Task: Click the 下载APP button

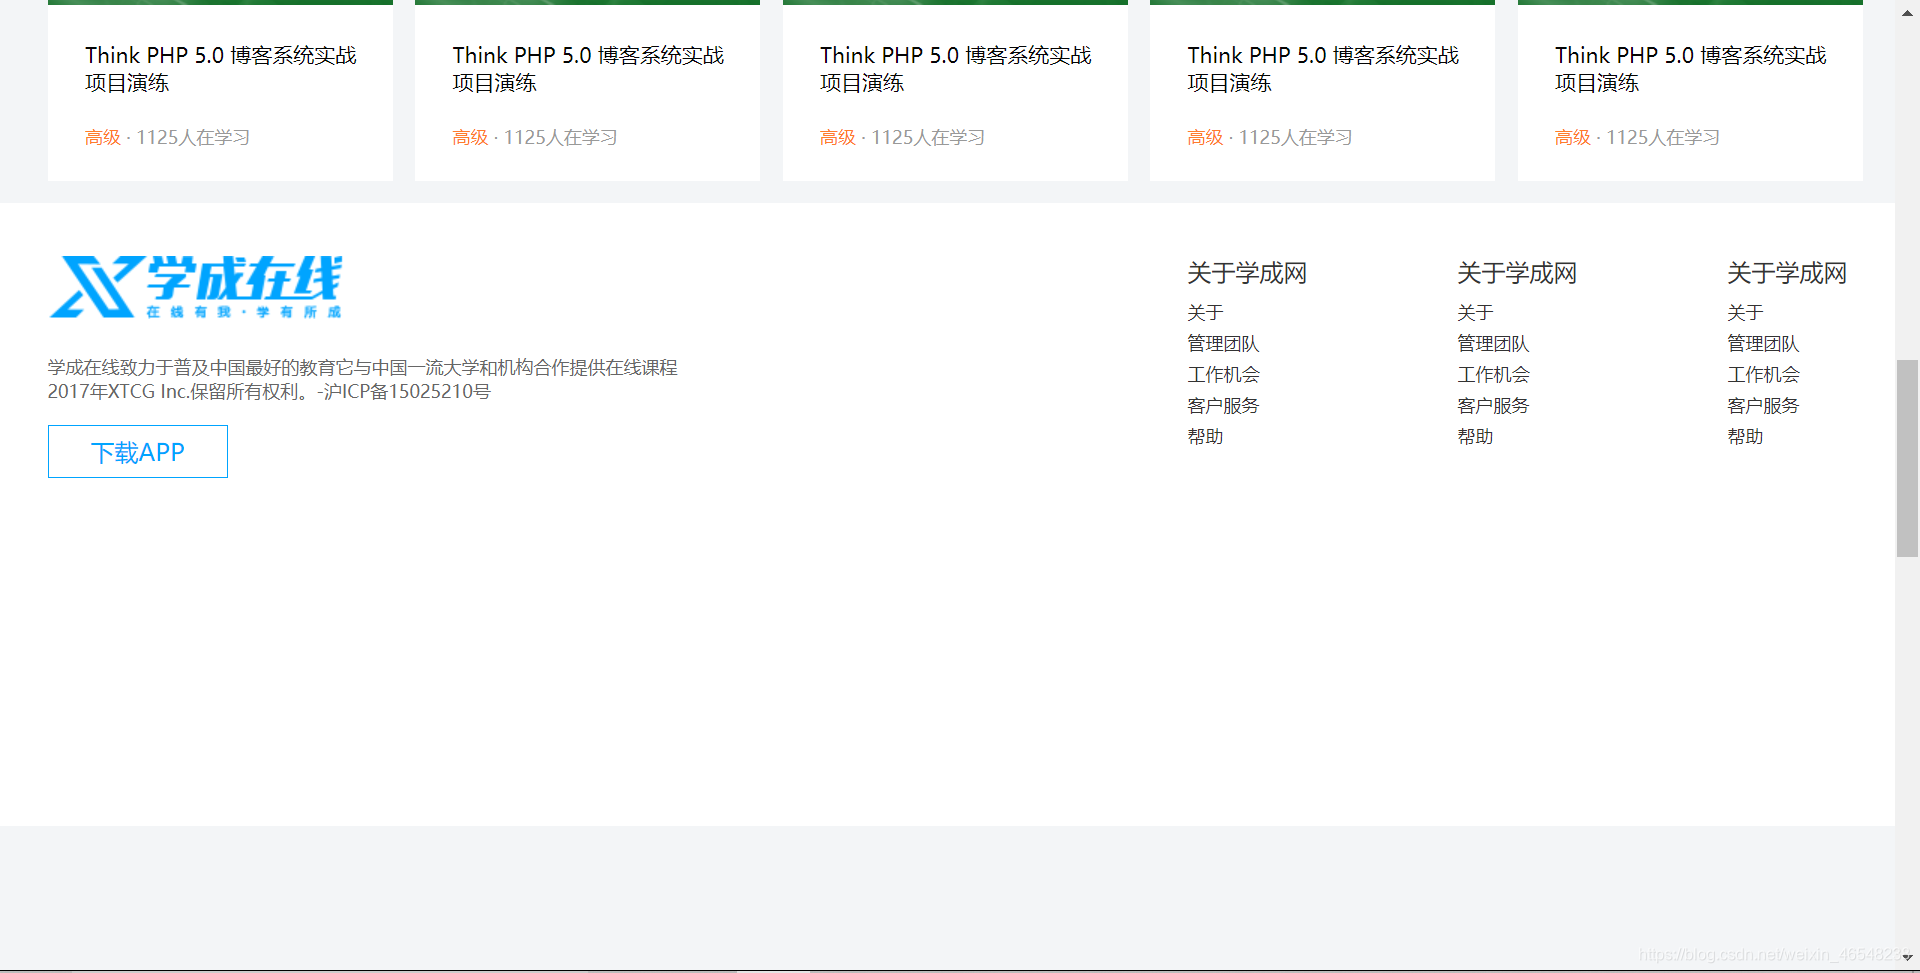Action: click(138, 452)
